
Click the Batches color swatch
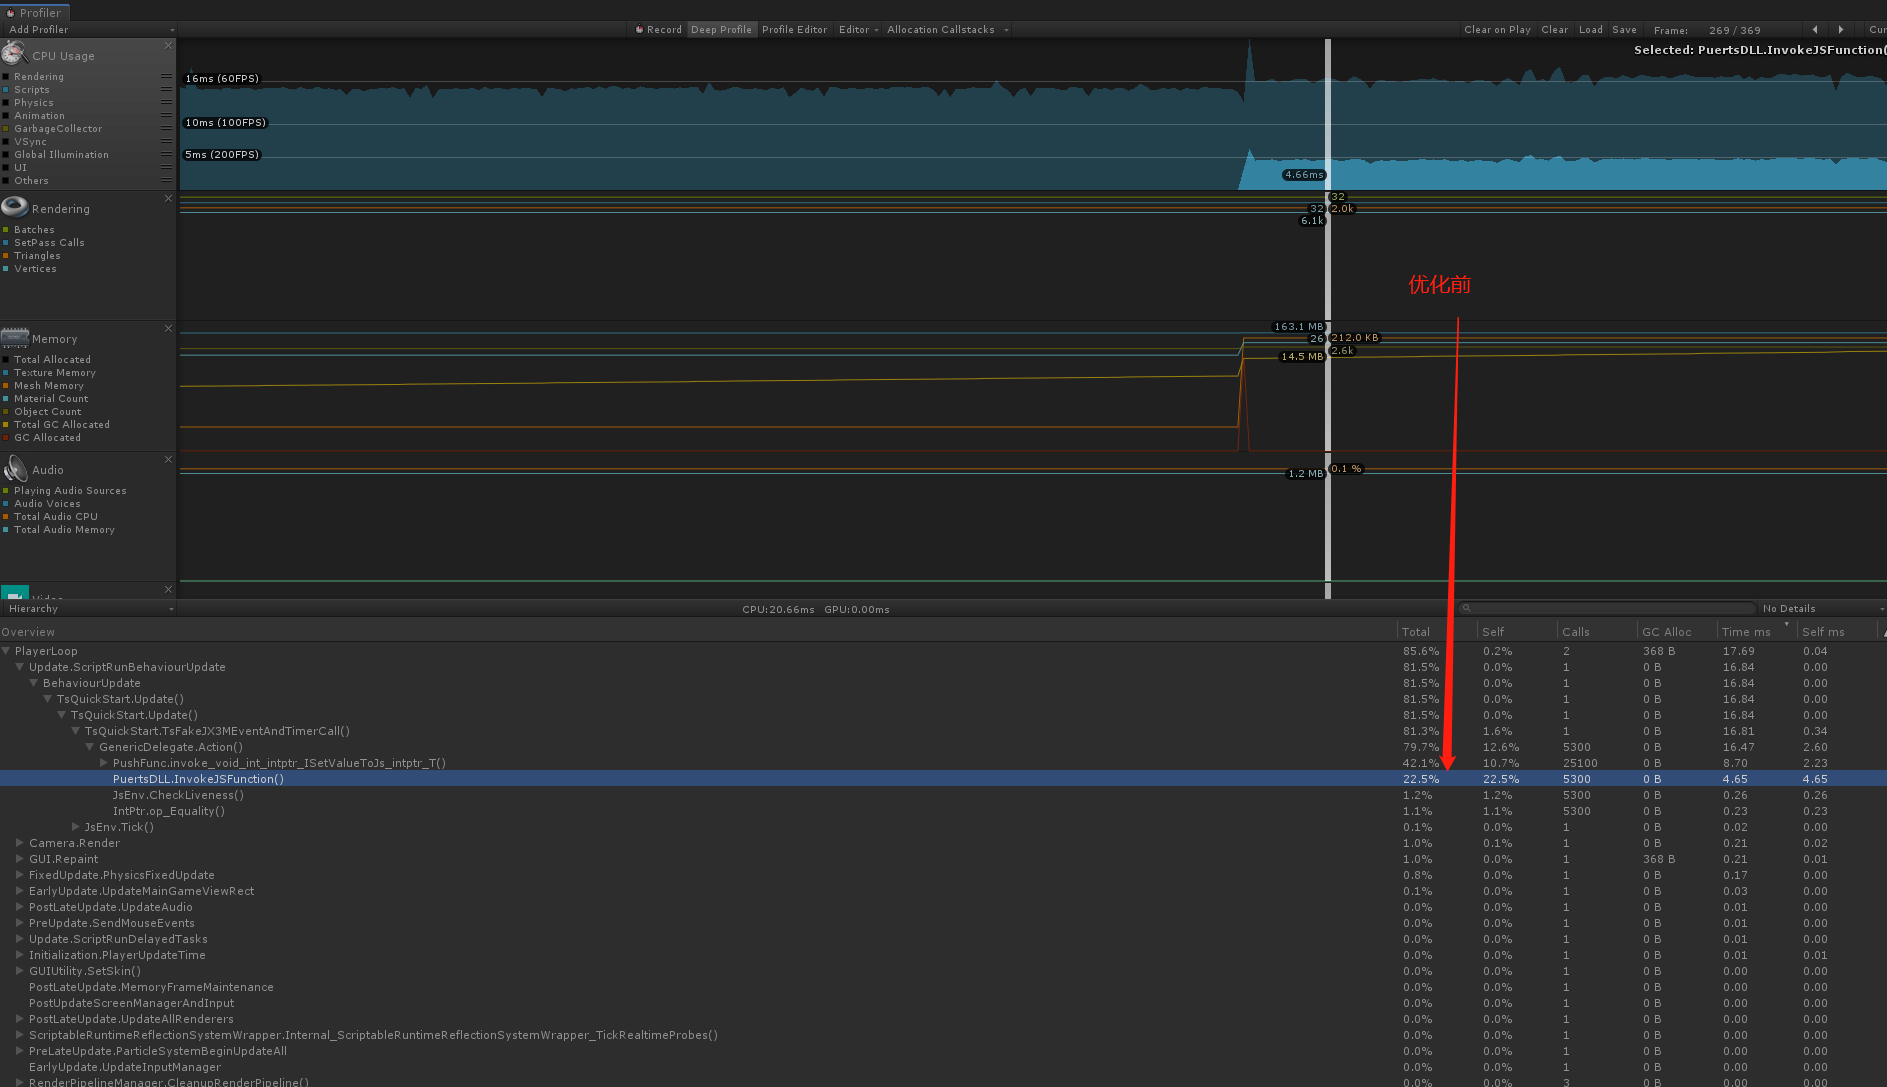tap(8, 229)
